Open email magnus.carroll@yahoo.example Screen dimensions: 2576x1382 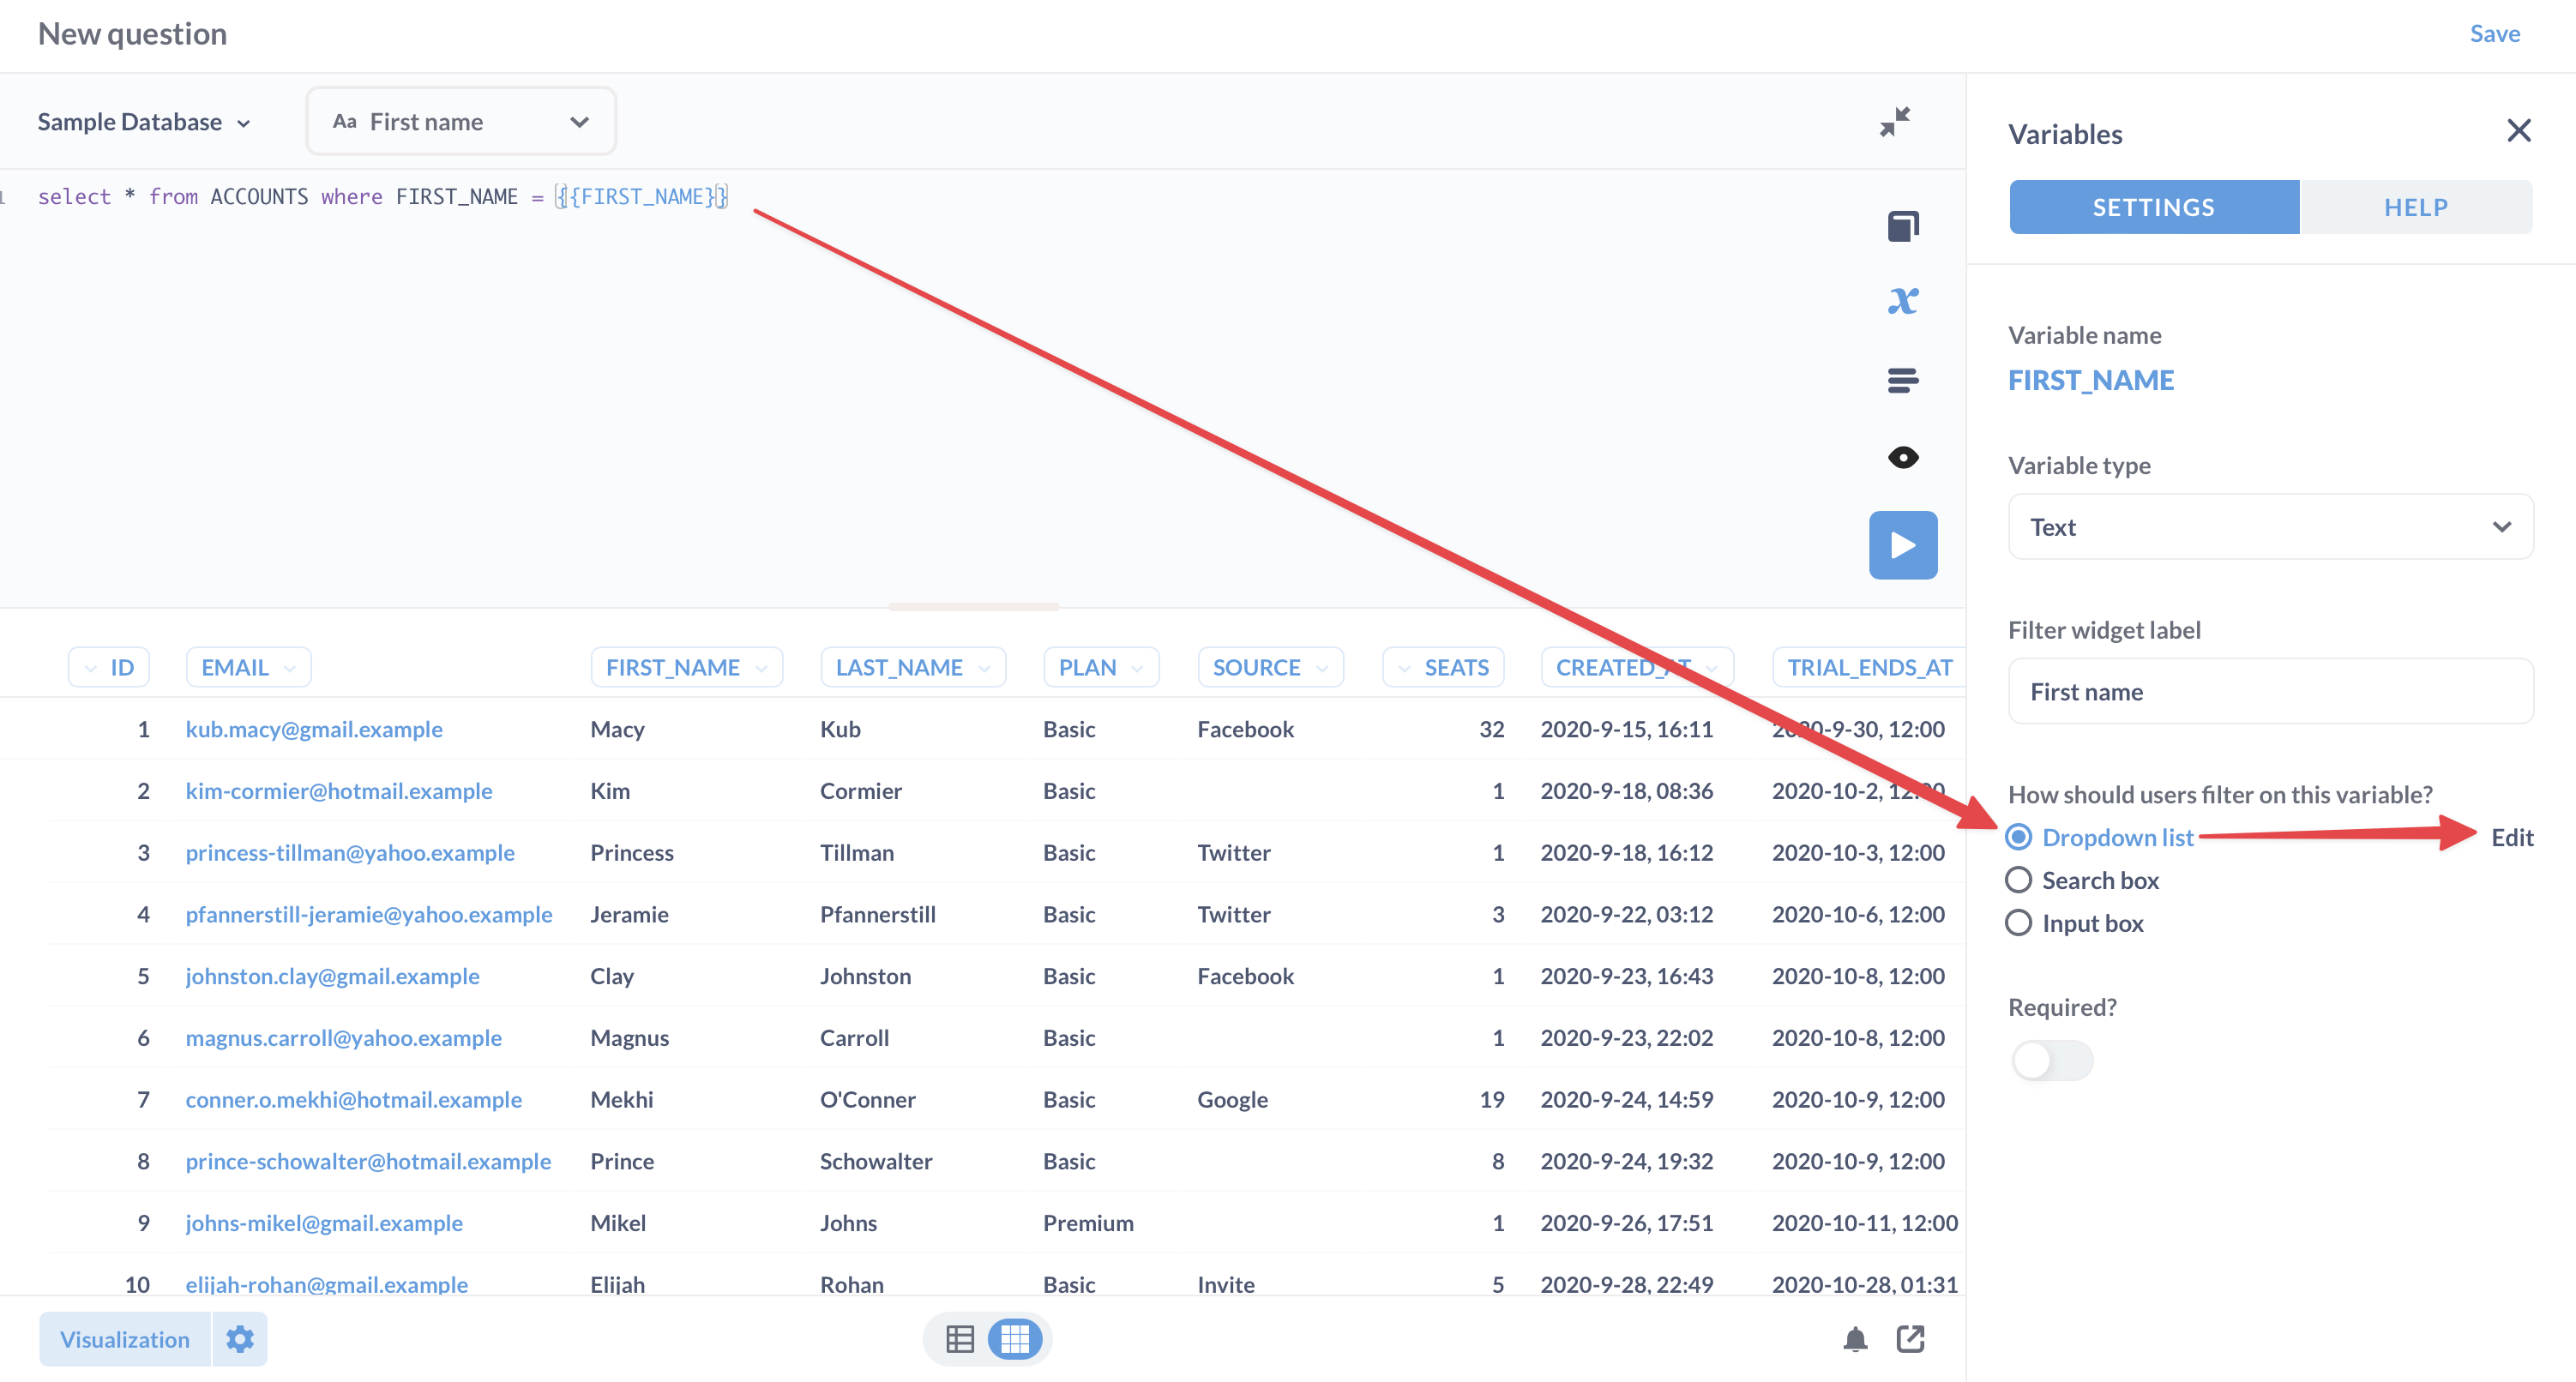coord(343,1037)
